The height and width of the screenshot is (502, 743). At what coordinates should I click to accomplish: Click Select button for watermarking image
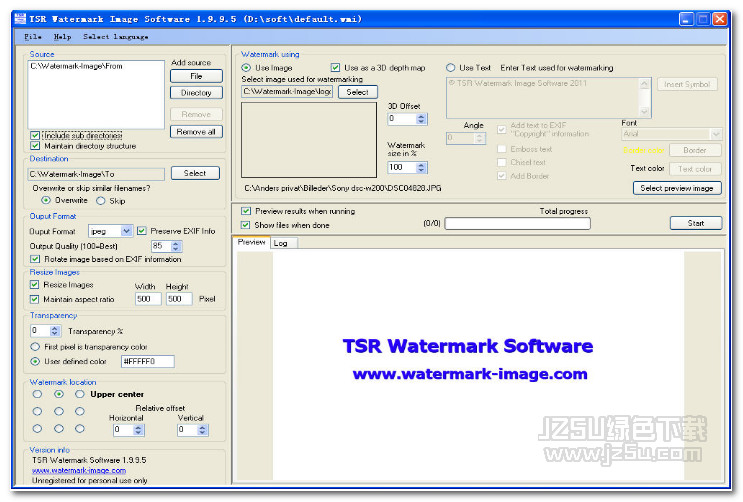coord(357,92)
